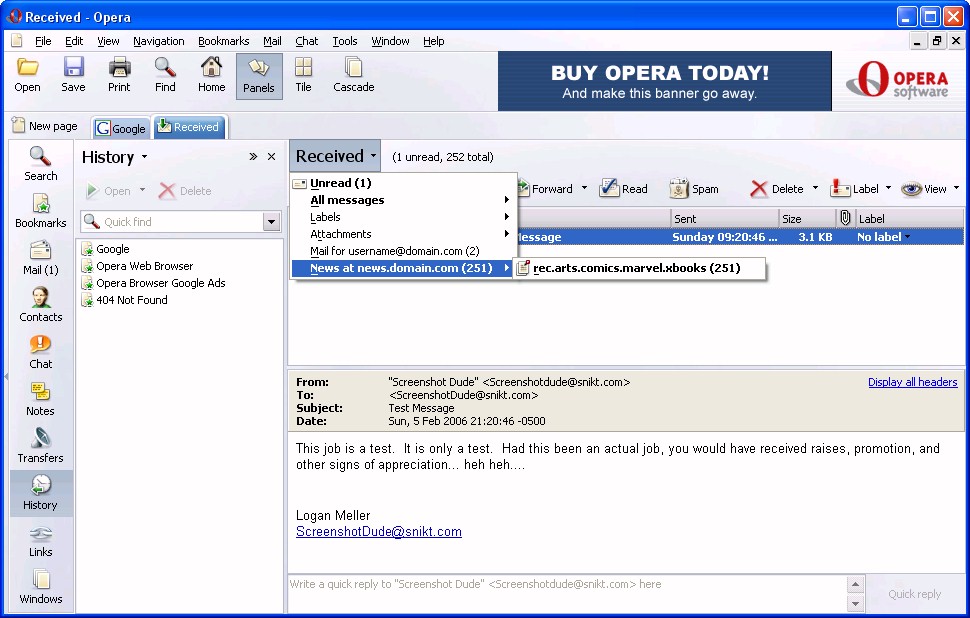Open the Windows panel icon
The width and height of the screenshot is (970, 618).
[40, 587]
